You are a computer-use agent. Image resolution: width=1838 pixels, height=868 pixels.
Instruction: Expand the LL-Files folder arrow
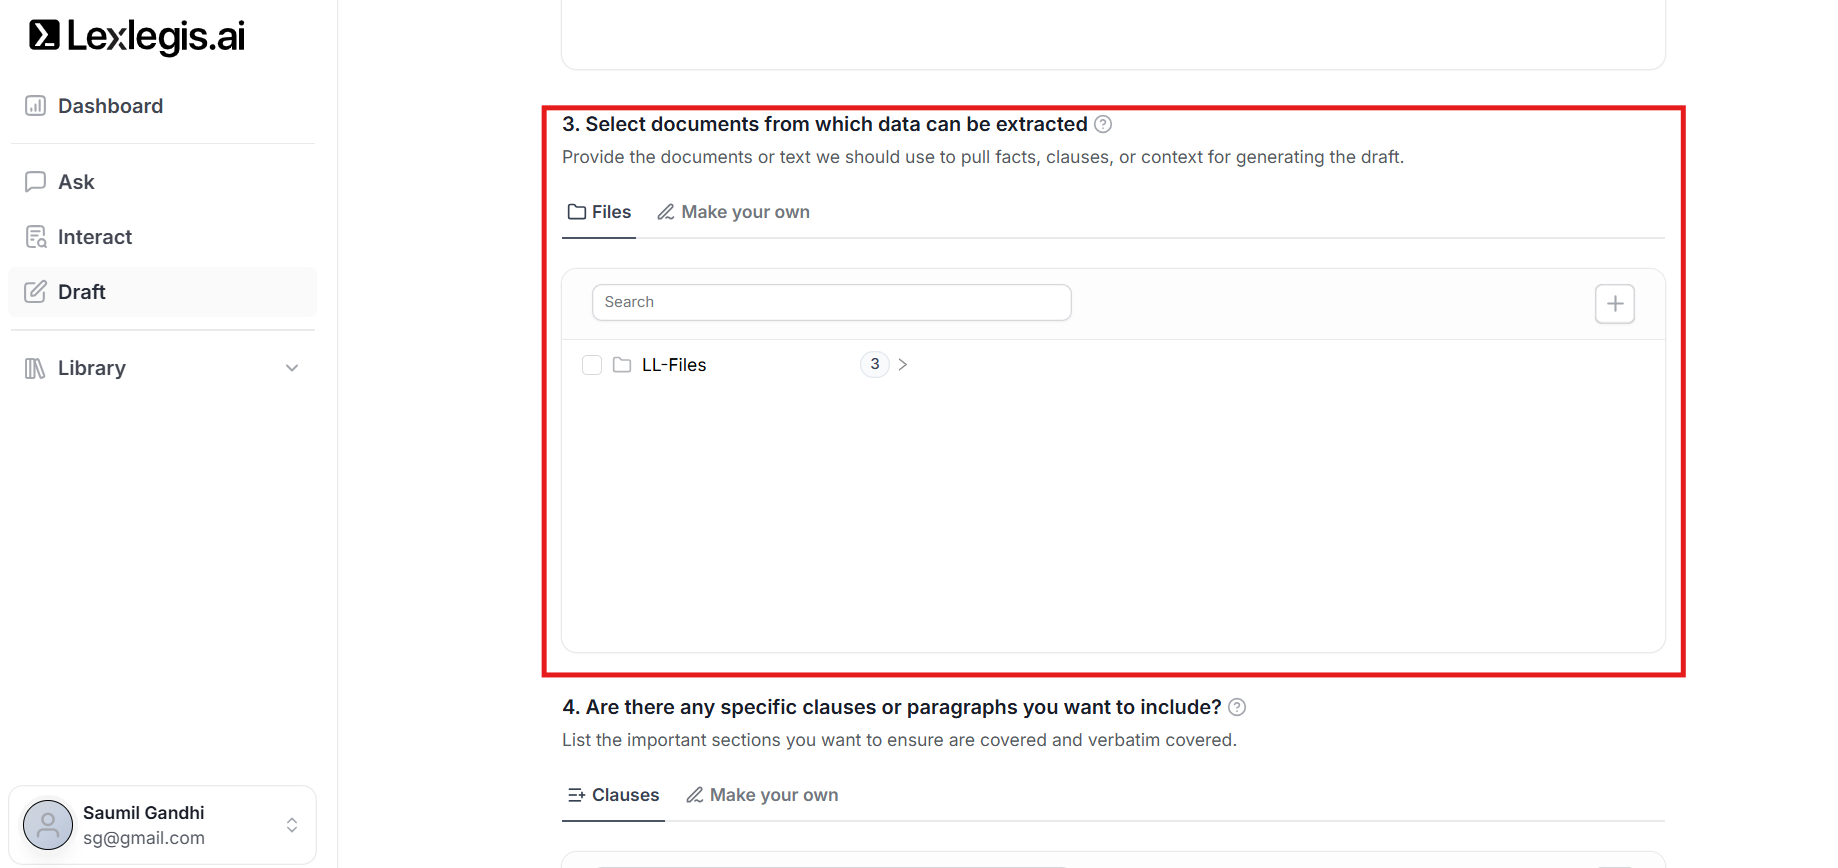coord(903,365)
